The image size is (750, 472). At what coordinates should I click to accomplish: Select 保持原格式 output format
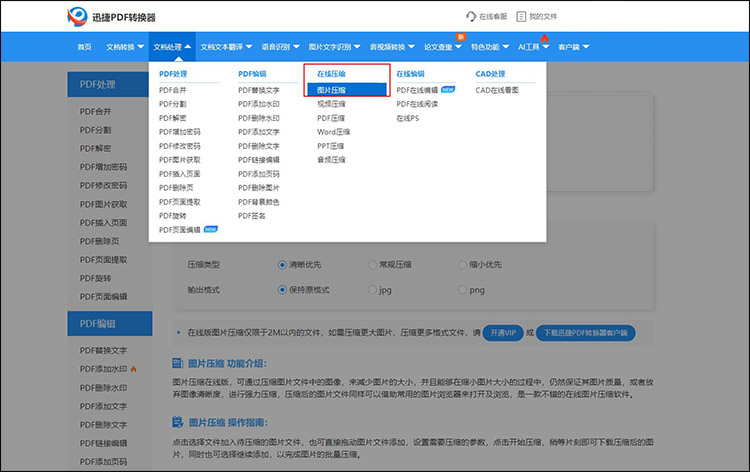click(x=282, y=290)
